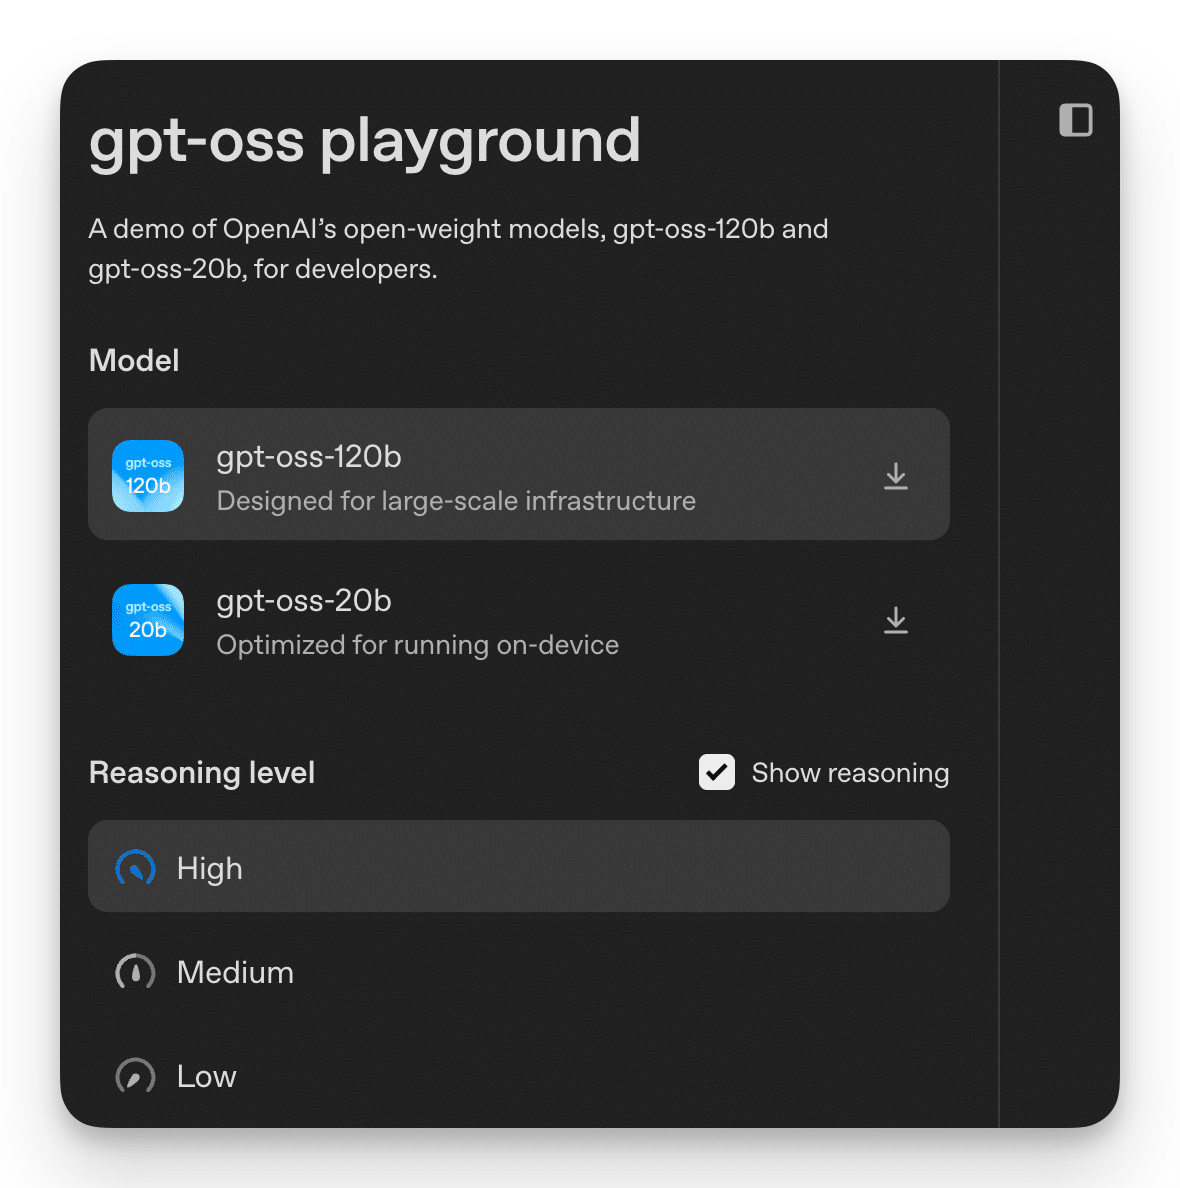Click the 'Reasoning level' section heading
The width and height of the screenshot is (1180, 1188).
pos(202,772)
